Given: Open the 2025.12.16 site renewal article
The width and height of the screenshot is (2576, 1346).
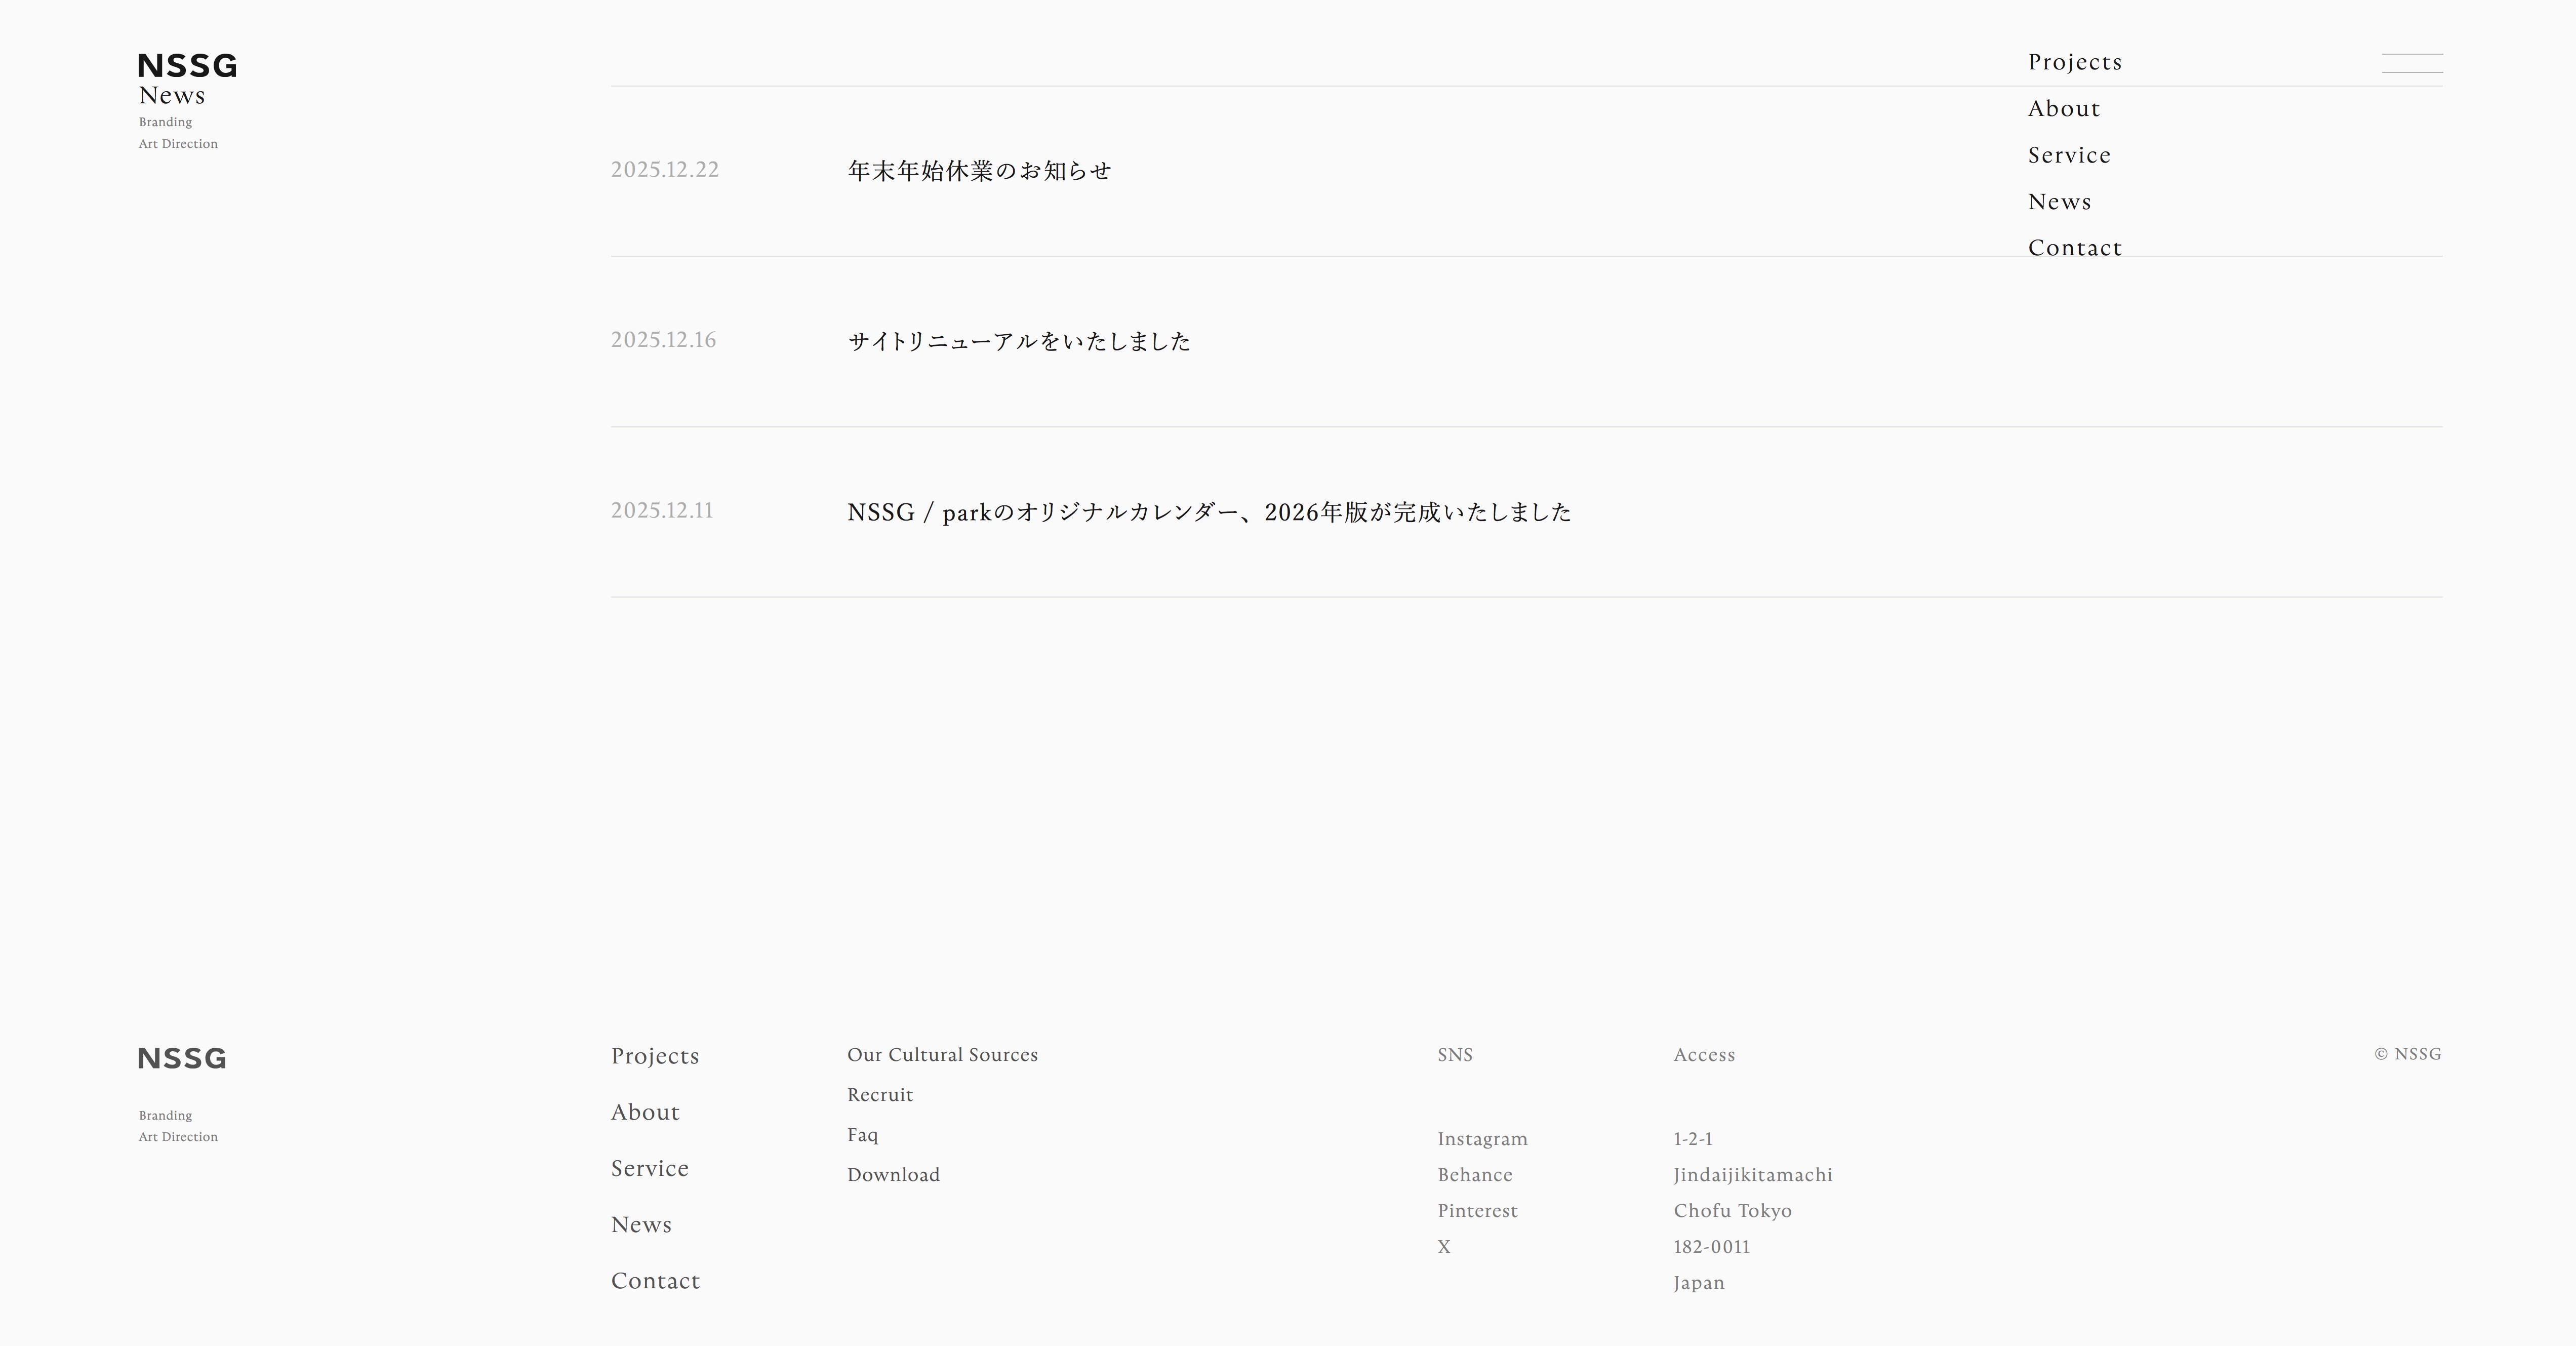Looking at the screenshot, I should 1018,342.
